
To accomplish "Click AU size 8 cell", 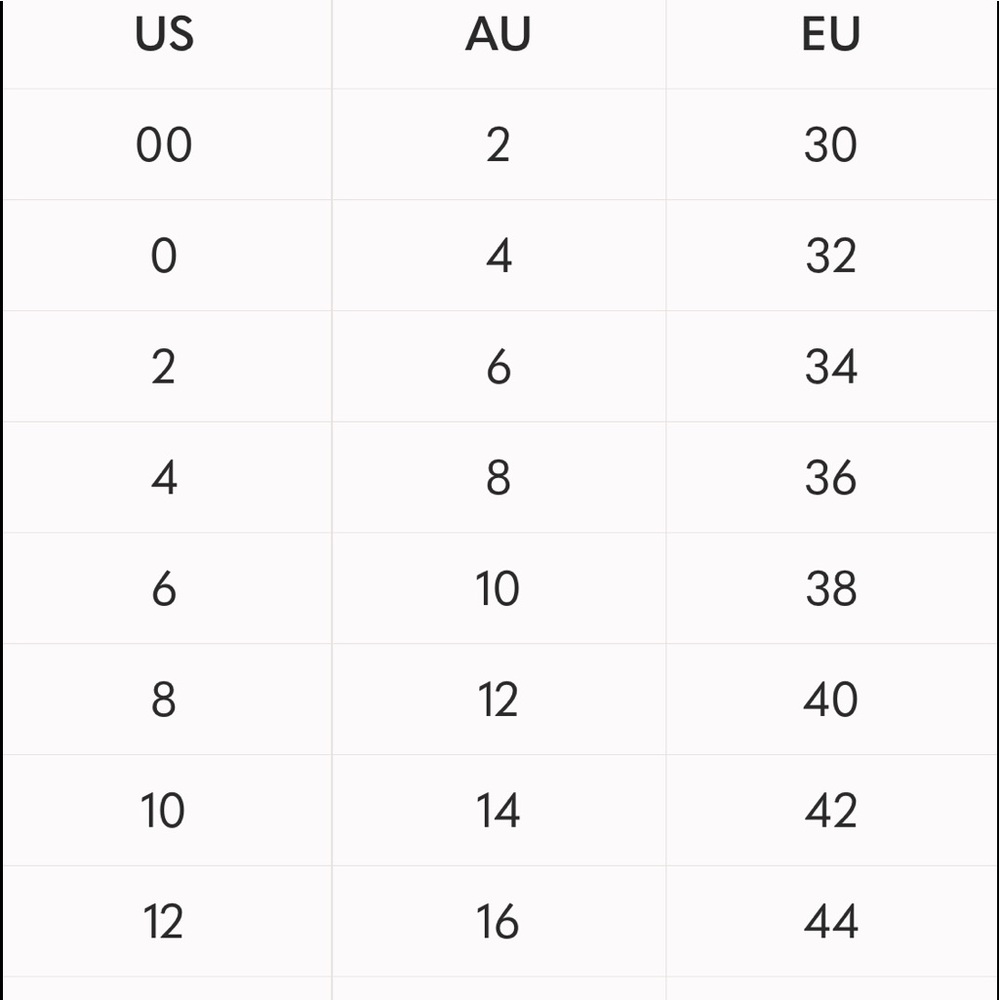I will [x=498, y=478].
